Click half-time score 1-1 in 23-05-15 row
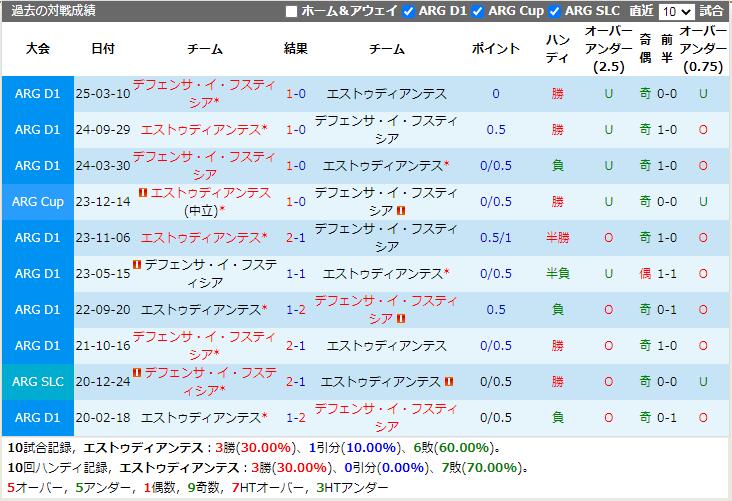 [x=667, y=274]
